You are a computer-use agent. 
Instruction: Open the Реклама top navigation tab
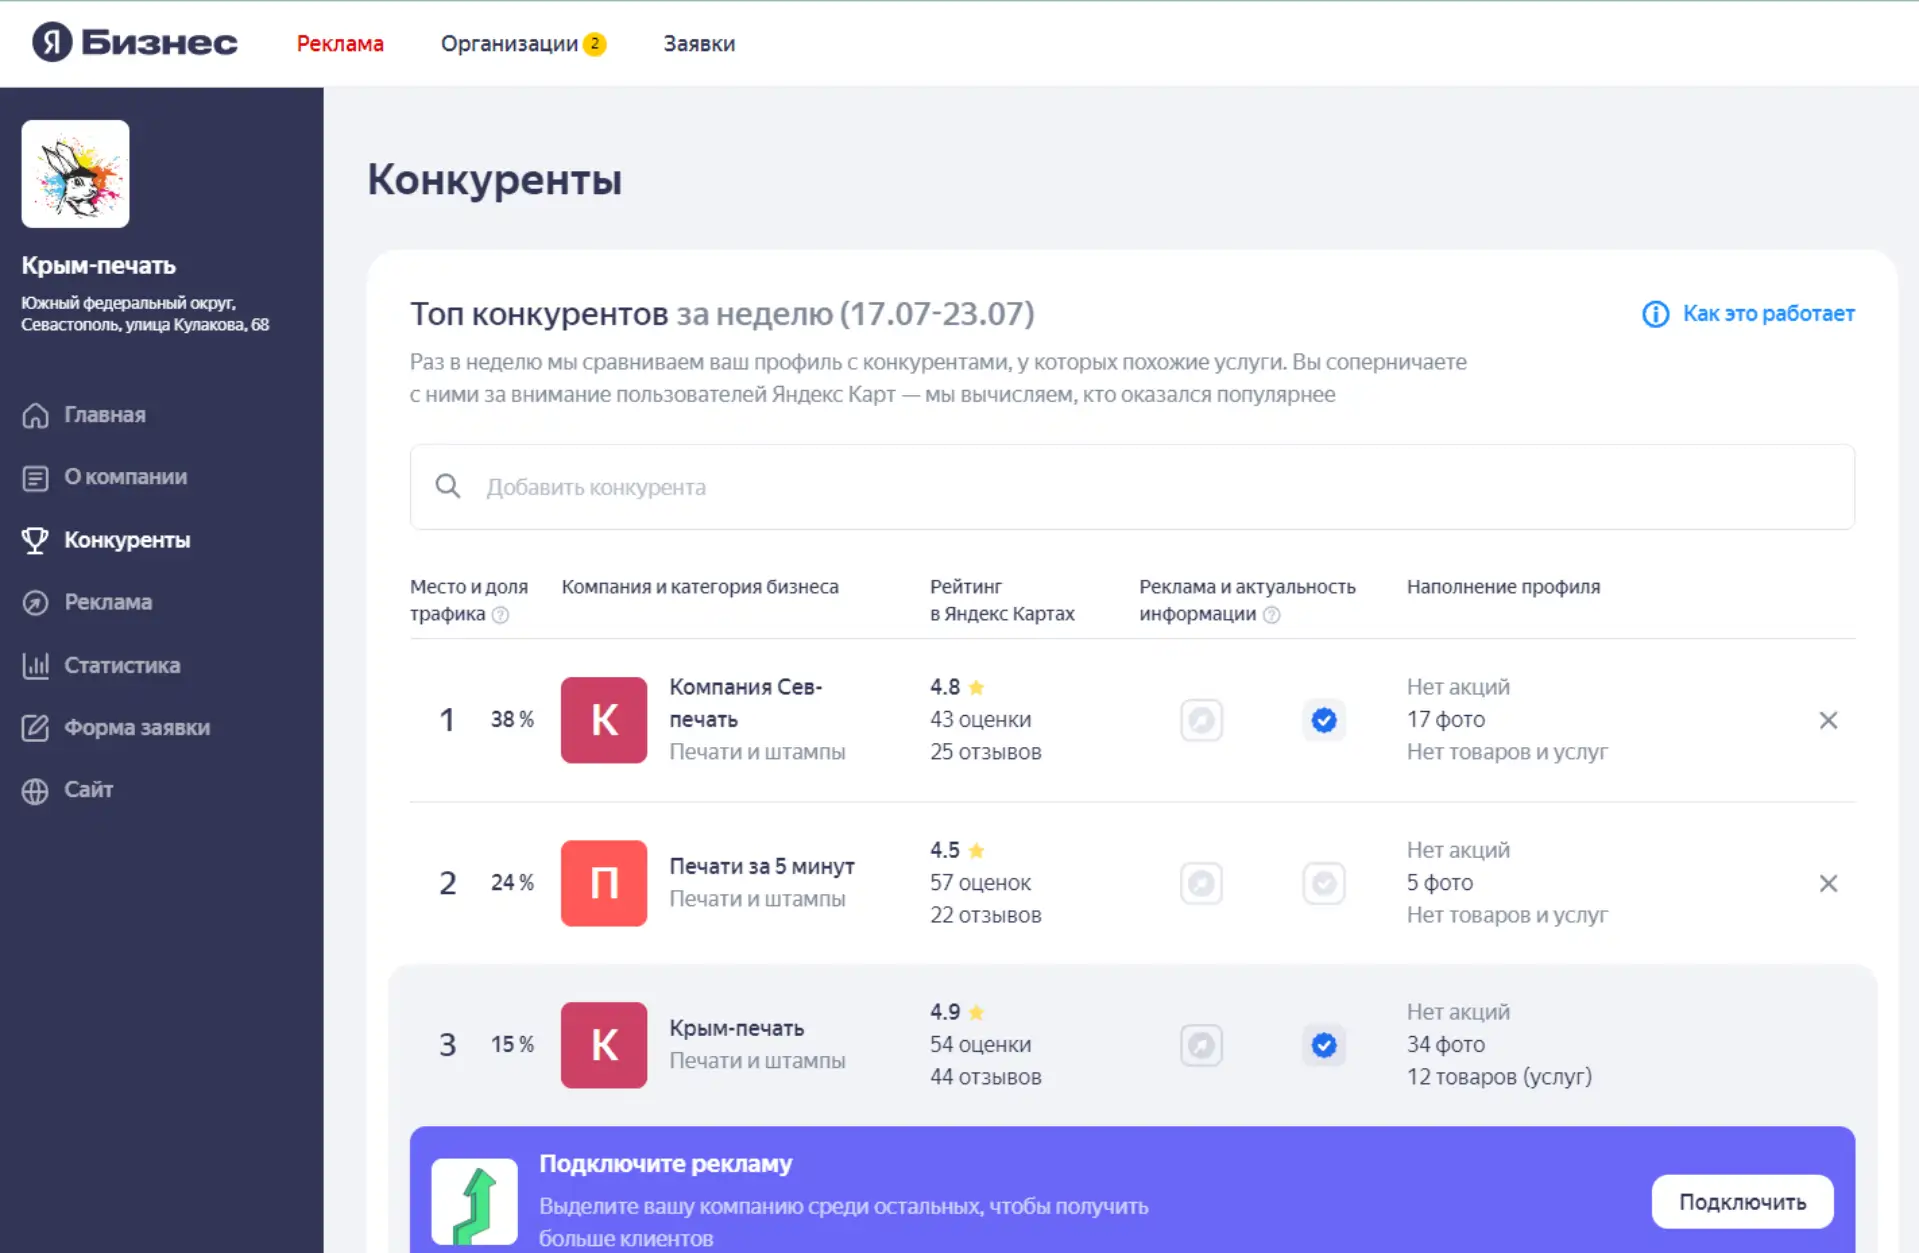[x=340, y=44]
